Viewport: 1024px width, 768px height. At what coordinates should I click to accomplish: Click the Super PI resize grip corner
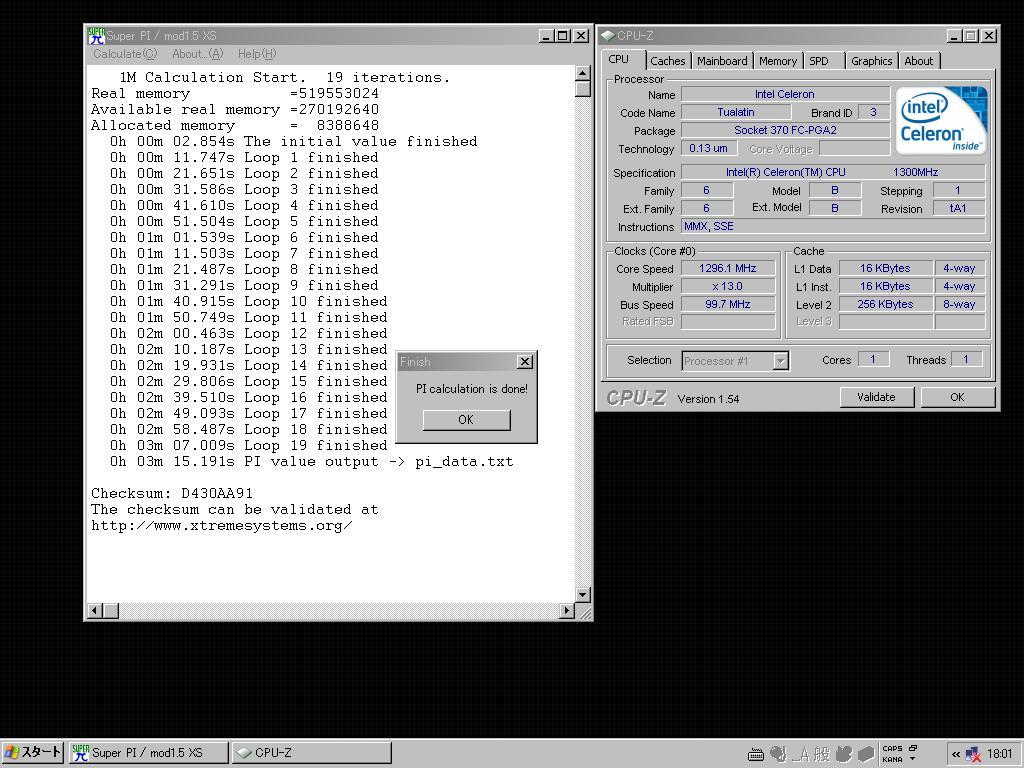click(x=584, y=612)
